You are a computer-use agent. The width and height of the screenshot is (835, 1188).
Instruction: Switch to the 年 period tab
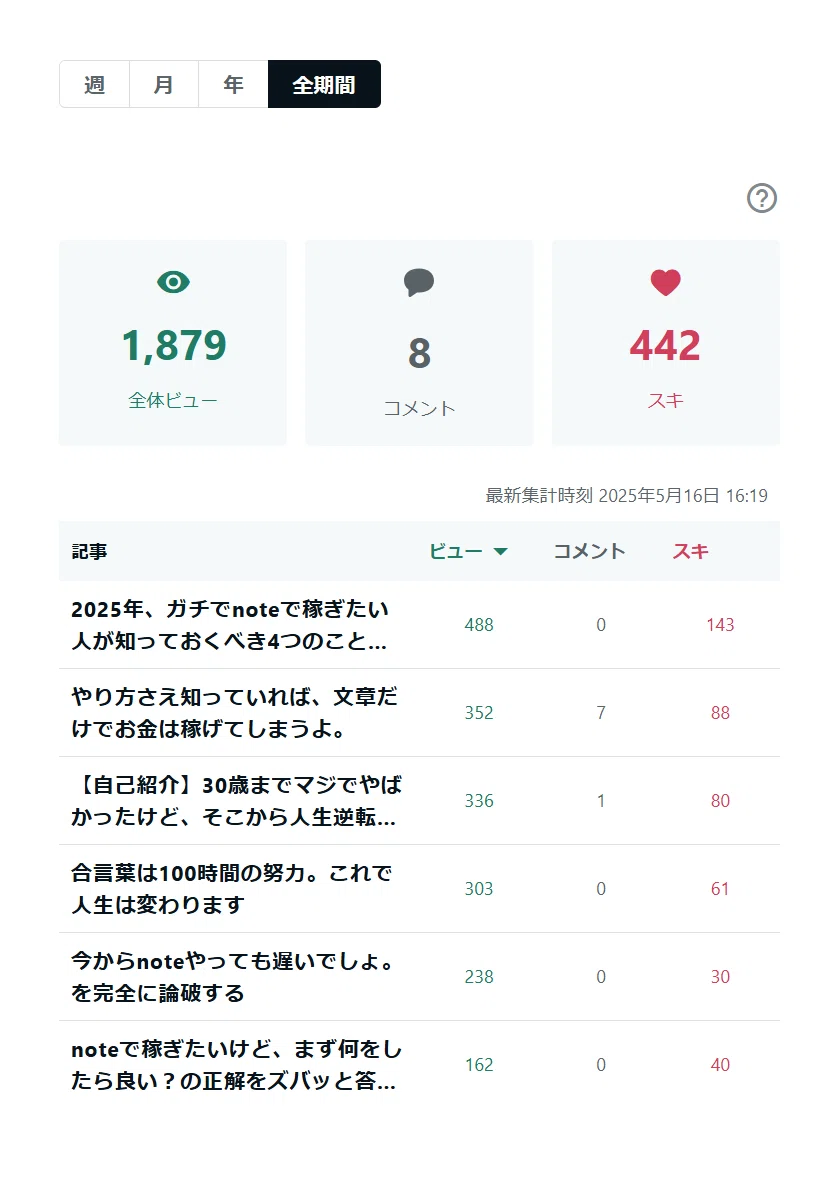233,84
